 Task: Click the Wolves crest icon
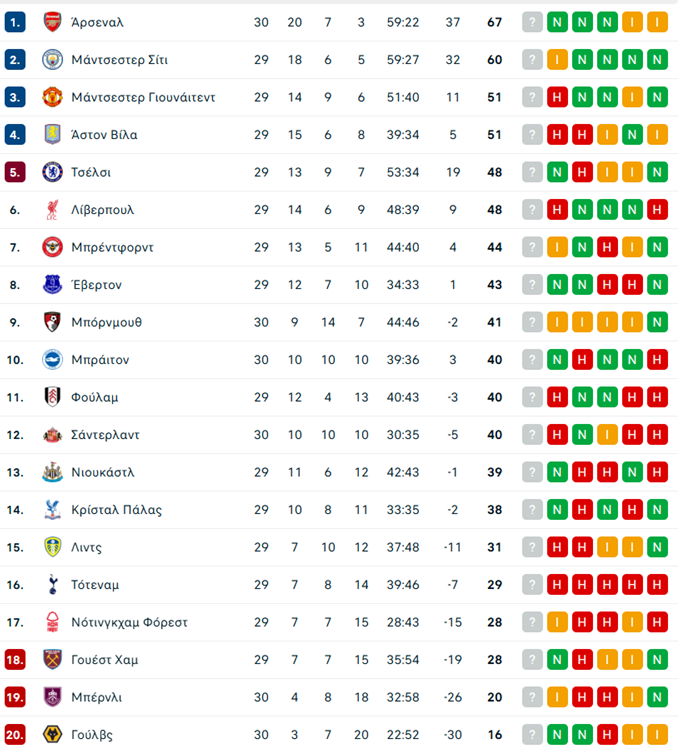[x=52, y=735]
